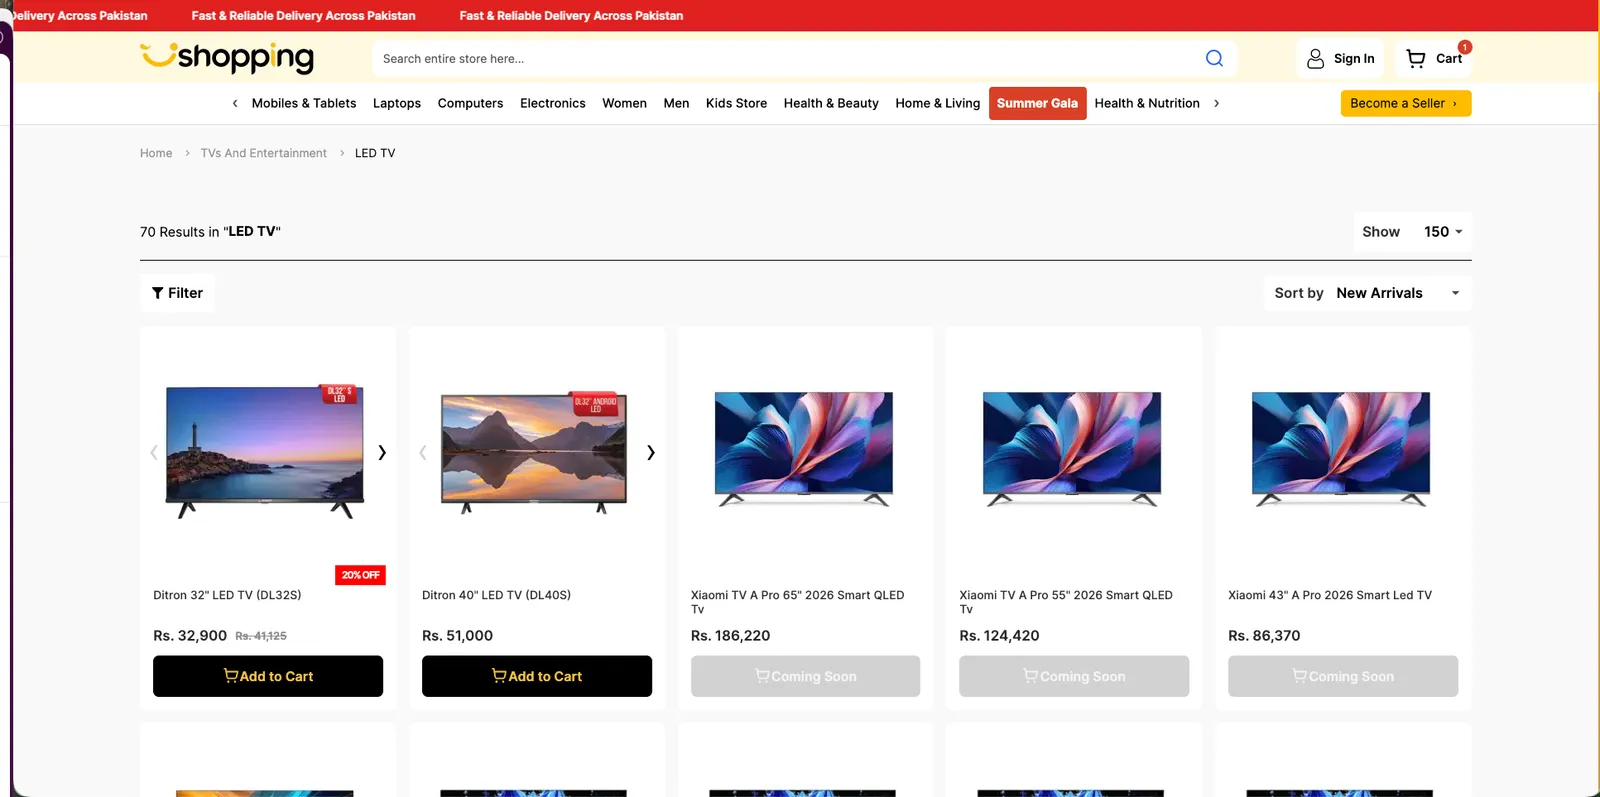The image size is (1600, 797).
Task: Click Xiaomi TV A Pro 55" title
Action: (1066, 602)
